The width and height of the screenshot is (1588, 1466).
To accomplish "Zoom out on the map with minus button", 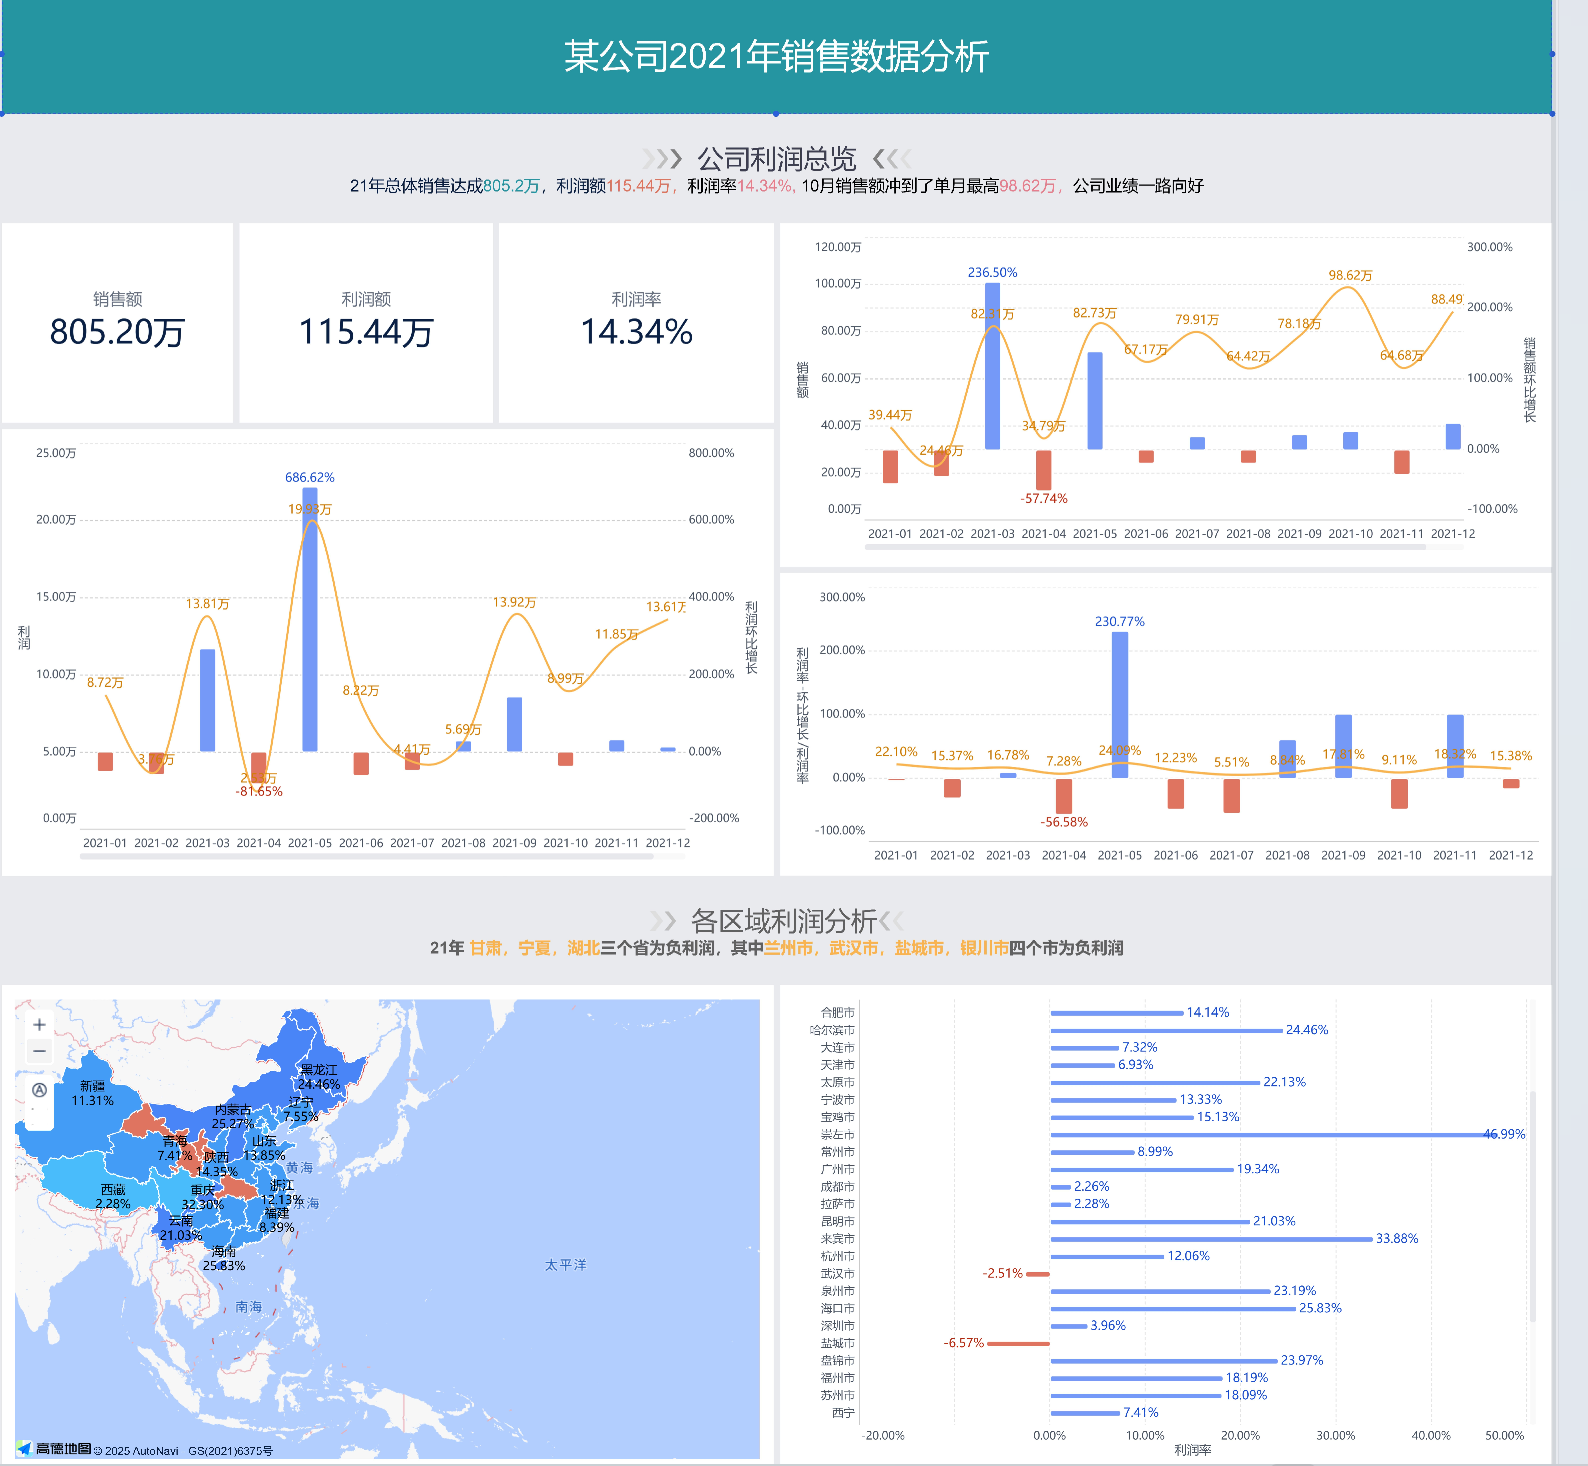I will (39, 1051).
